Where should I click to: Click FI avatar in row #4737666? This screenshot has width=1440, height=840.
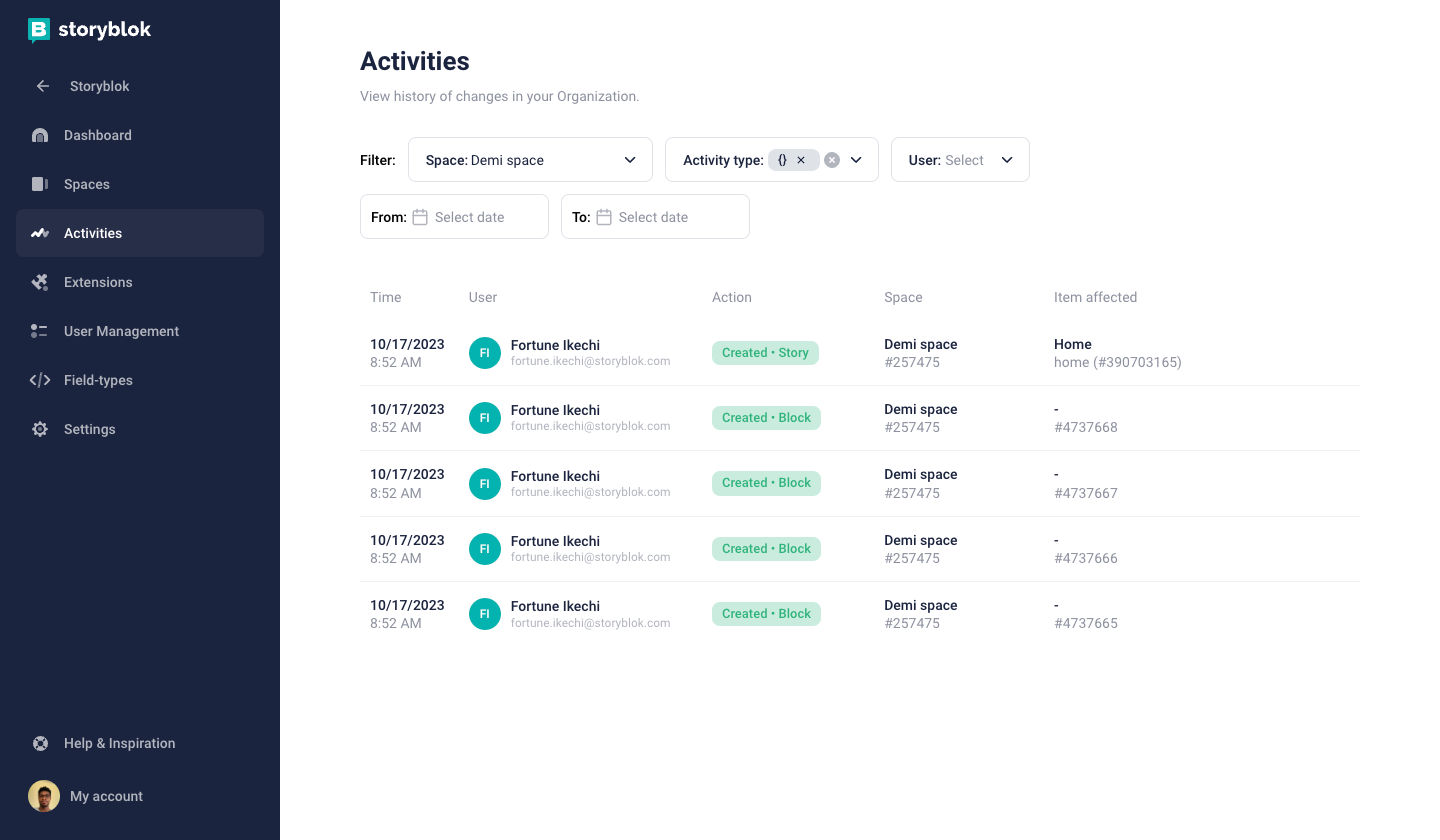click(485, 549)
